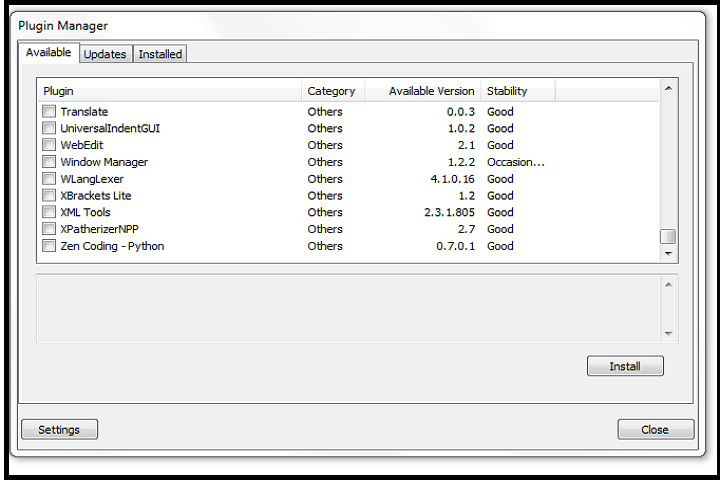Click the plugin list scroll up arrow
720x480 pixels.
(x=668, y=89)
